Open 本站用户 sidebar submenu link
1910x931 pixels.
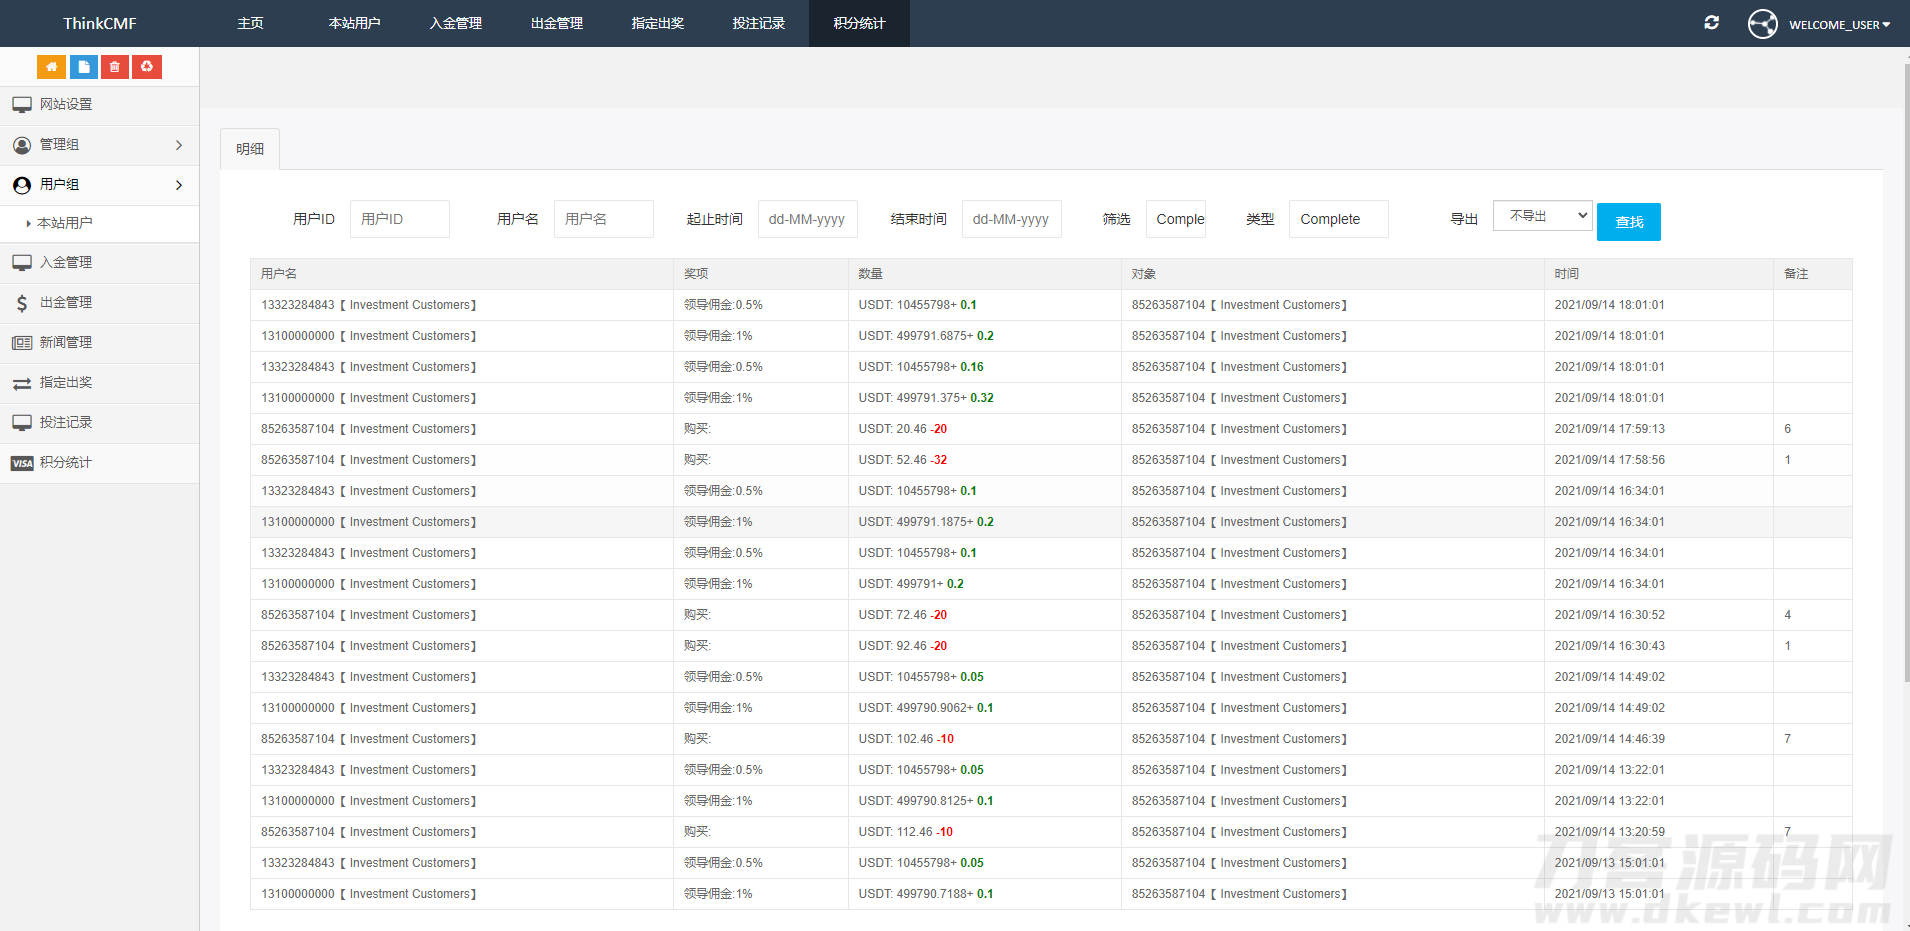click(x=65, y=223)
